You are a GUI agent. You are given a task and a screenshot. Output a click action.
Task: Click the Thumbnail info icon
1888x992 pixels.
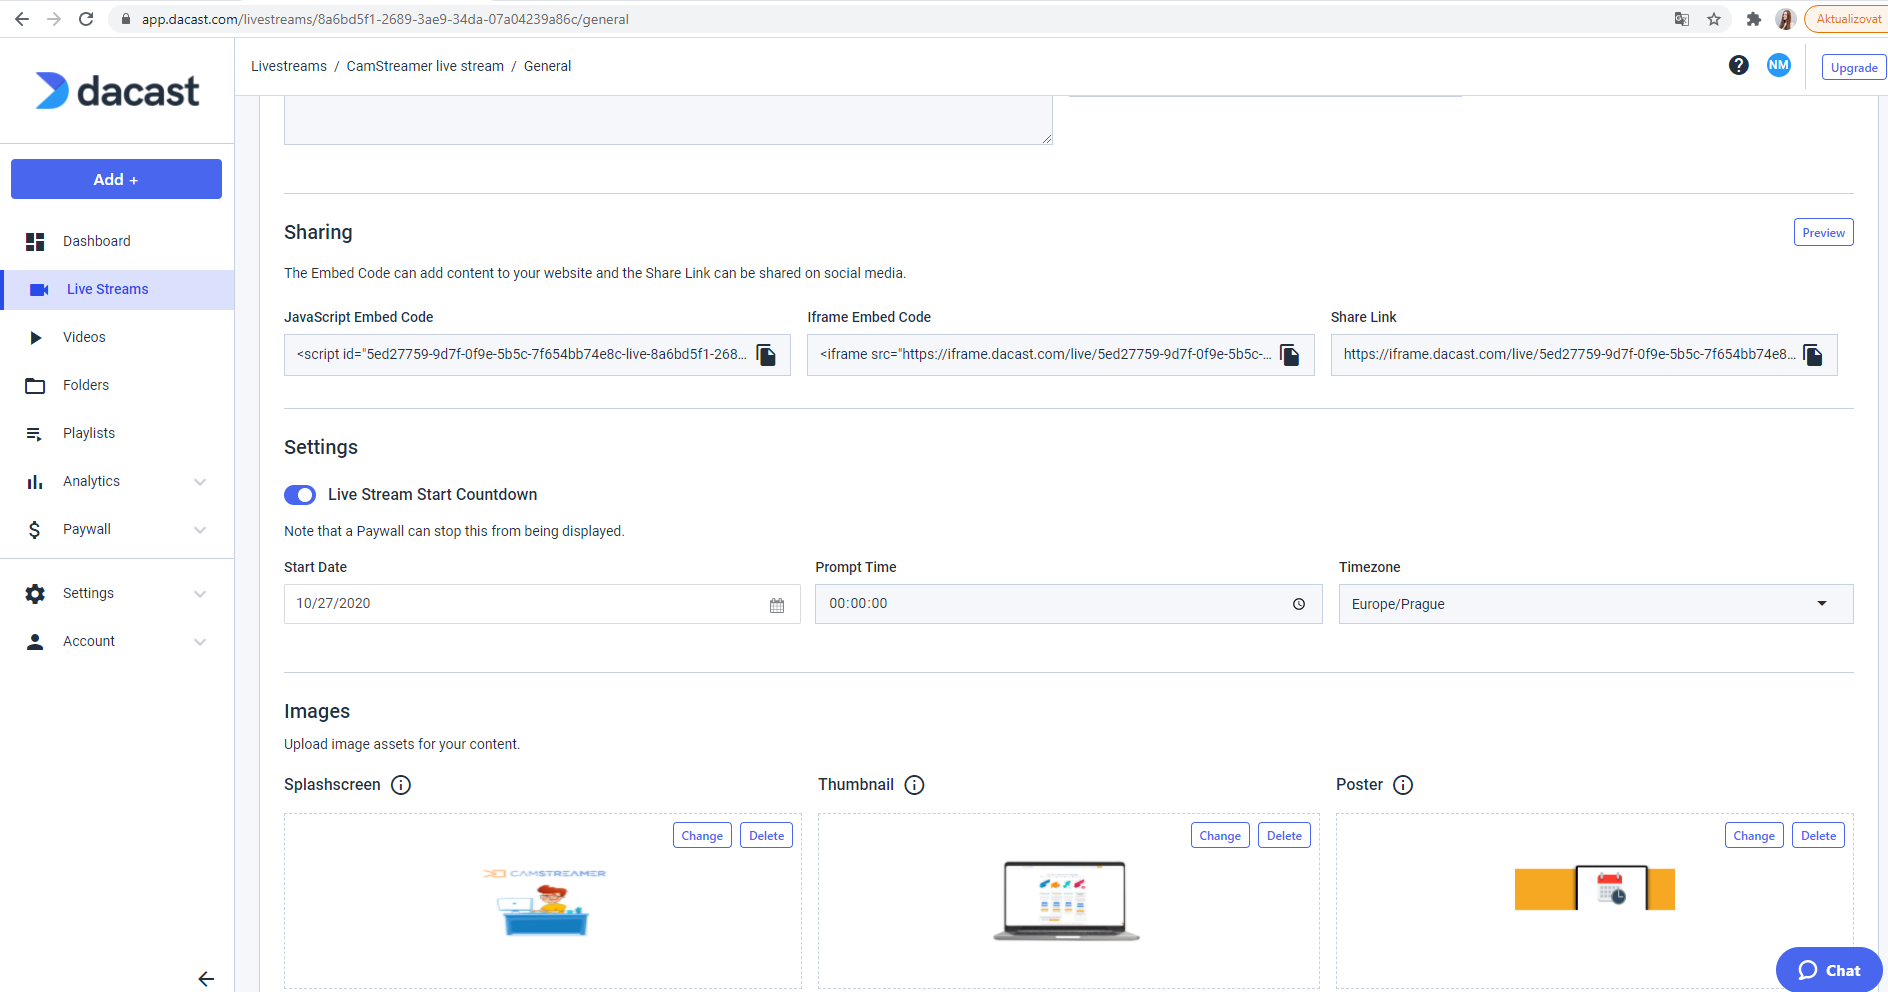(x=914, y=785)
